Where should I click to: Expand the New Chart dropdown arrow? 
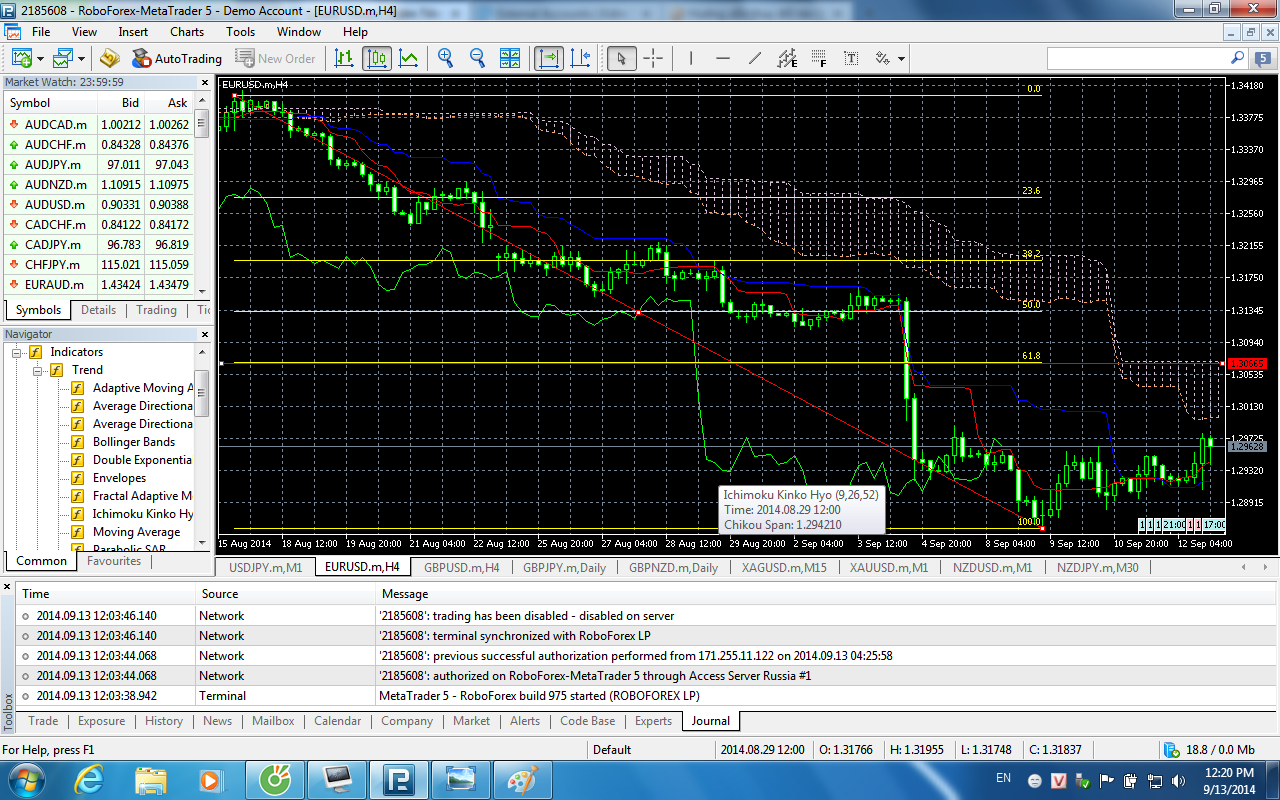pos(41,58)
